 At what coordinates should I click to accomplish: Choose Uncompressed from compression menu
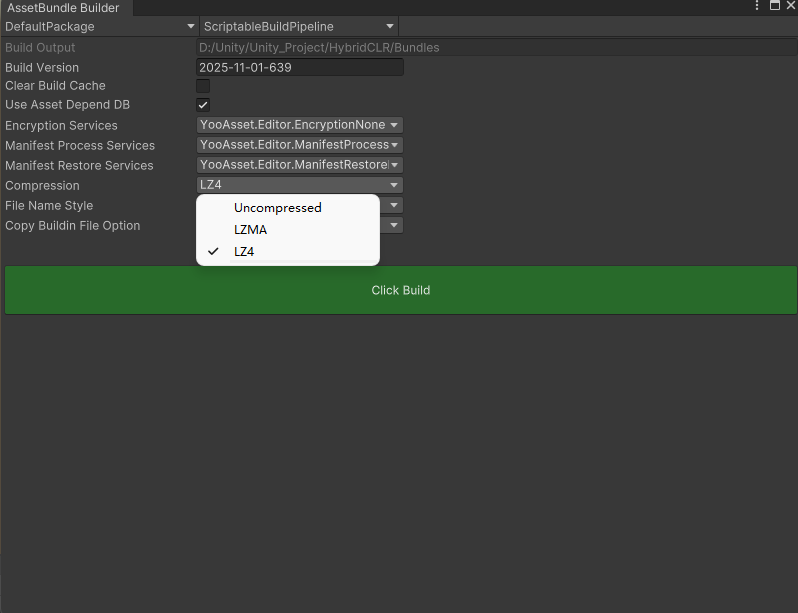[x=288, y=208]
